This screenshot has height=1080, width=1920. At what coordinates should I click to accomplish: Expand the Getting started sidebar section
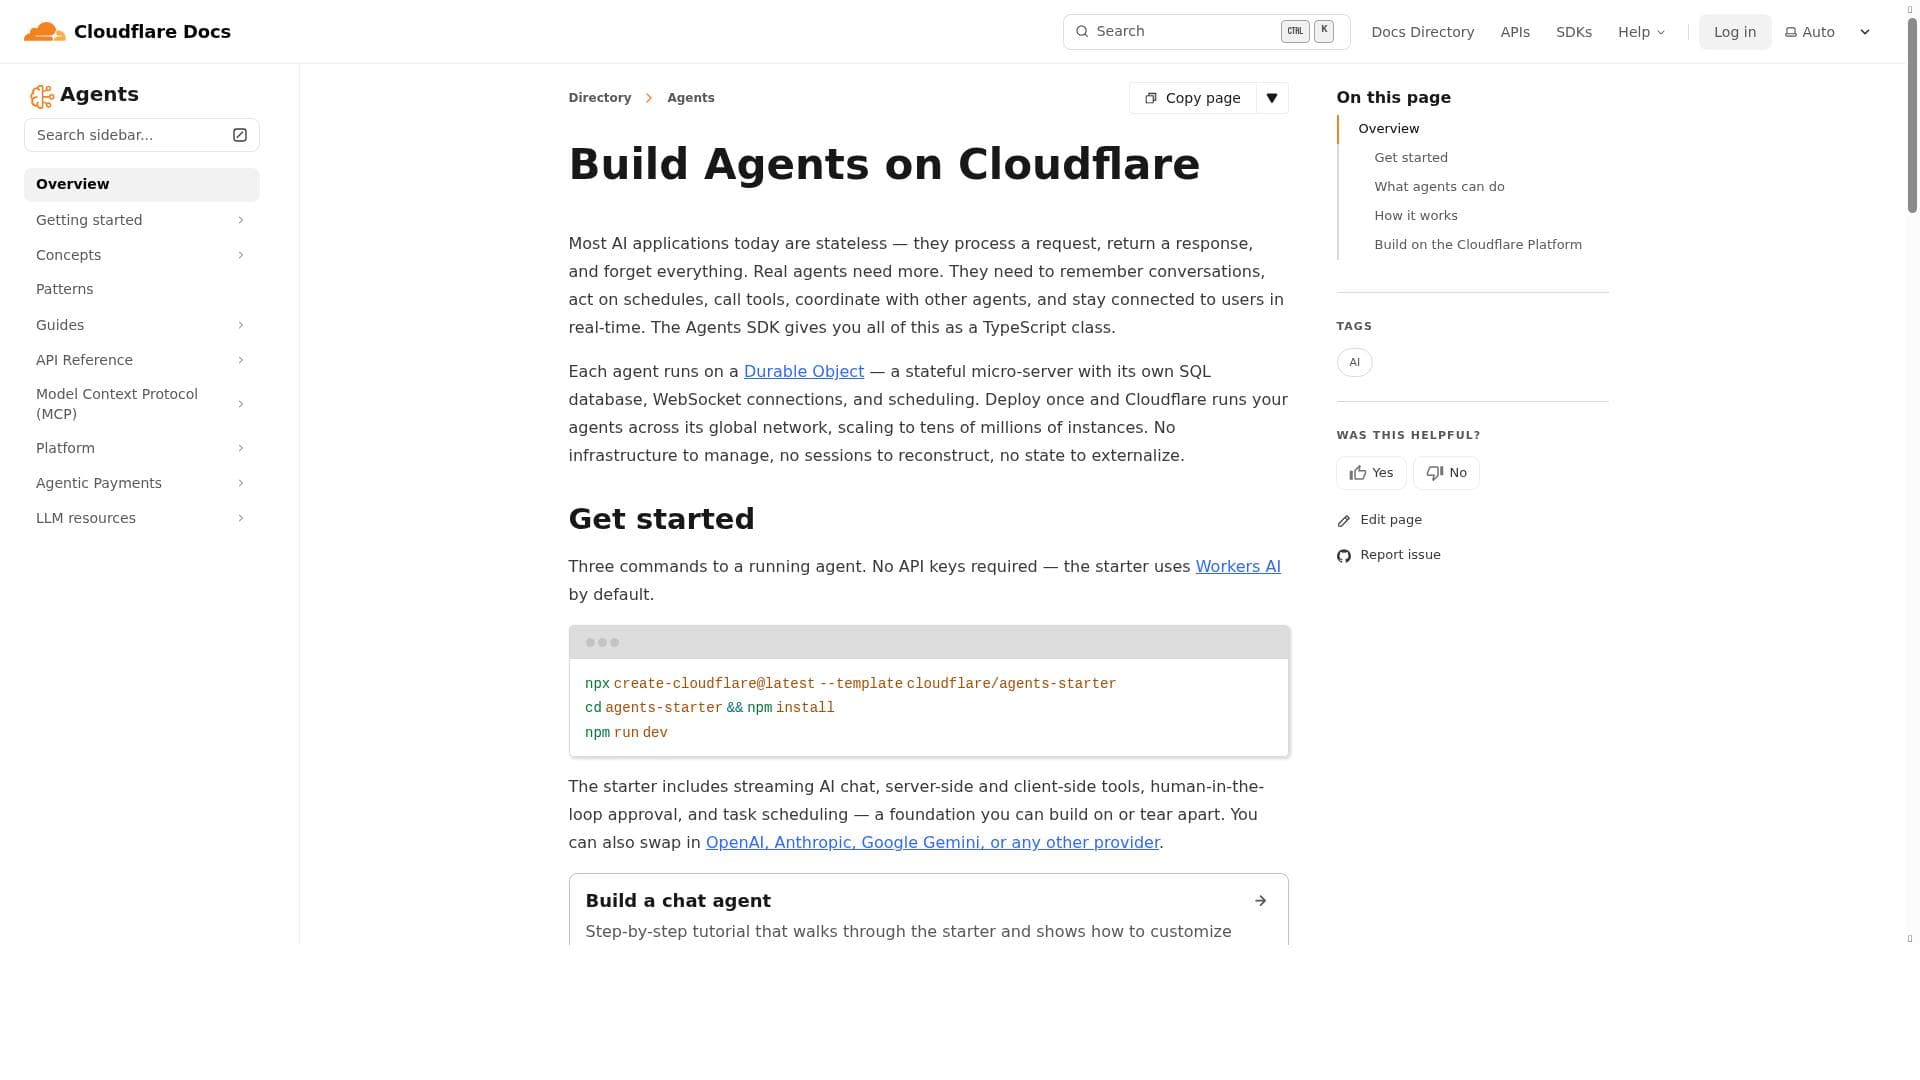[240, 220]
